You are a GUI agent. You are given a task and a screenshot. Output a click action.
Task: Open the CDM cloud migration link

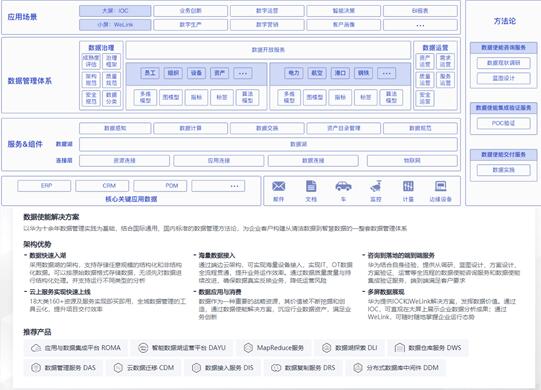[x=143, y=368]
